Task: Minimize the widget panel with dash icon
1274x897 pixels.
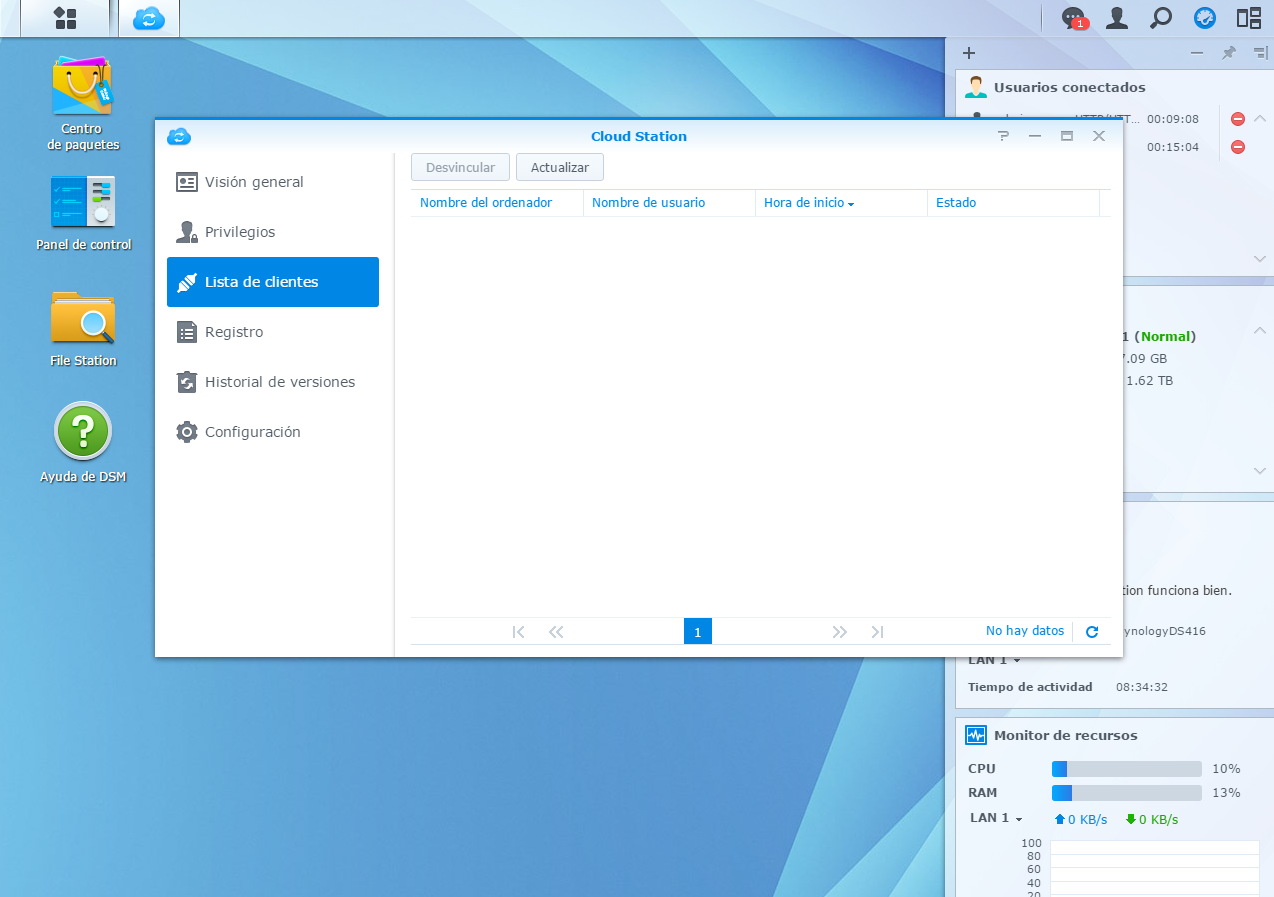Action: pos(1197,53)
